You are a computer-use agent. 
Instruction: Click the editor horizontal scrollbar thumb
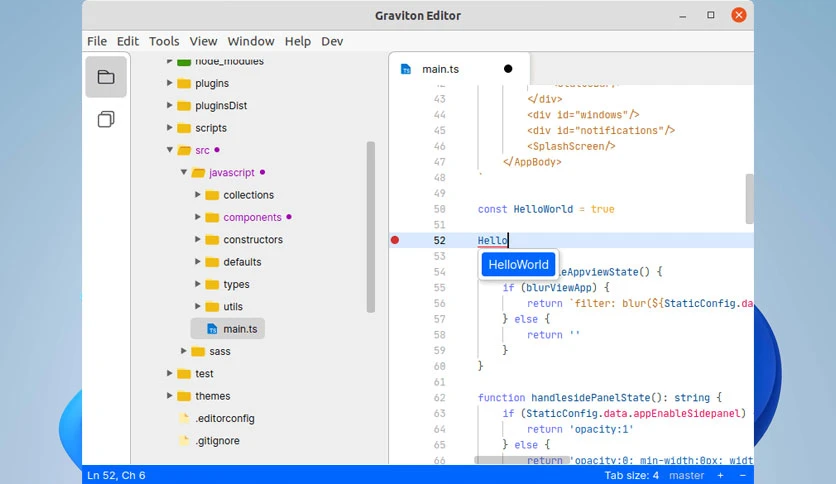(521, 459)
